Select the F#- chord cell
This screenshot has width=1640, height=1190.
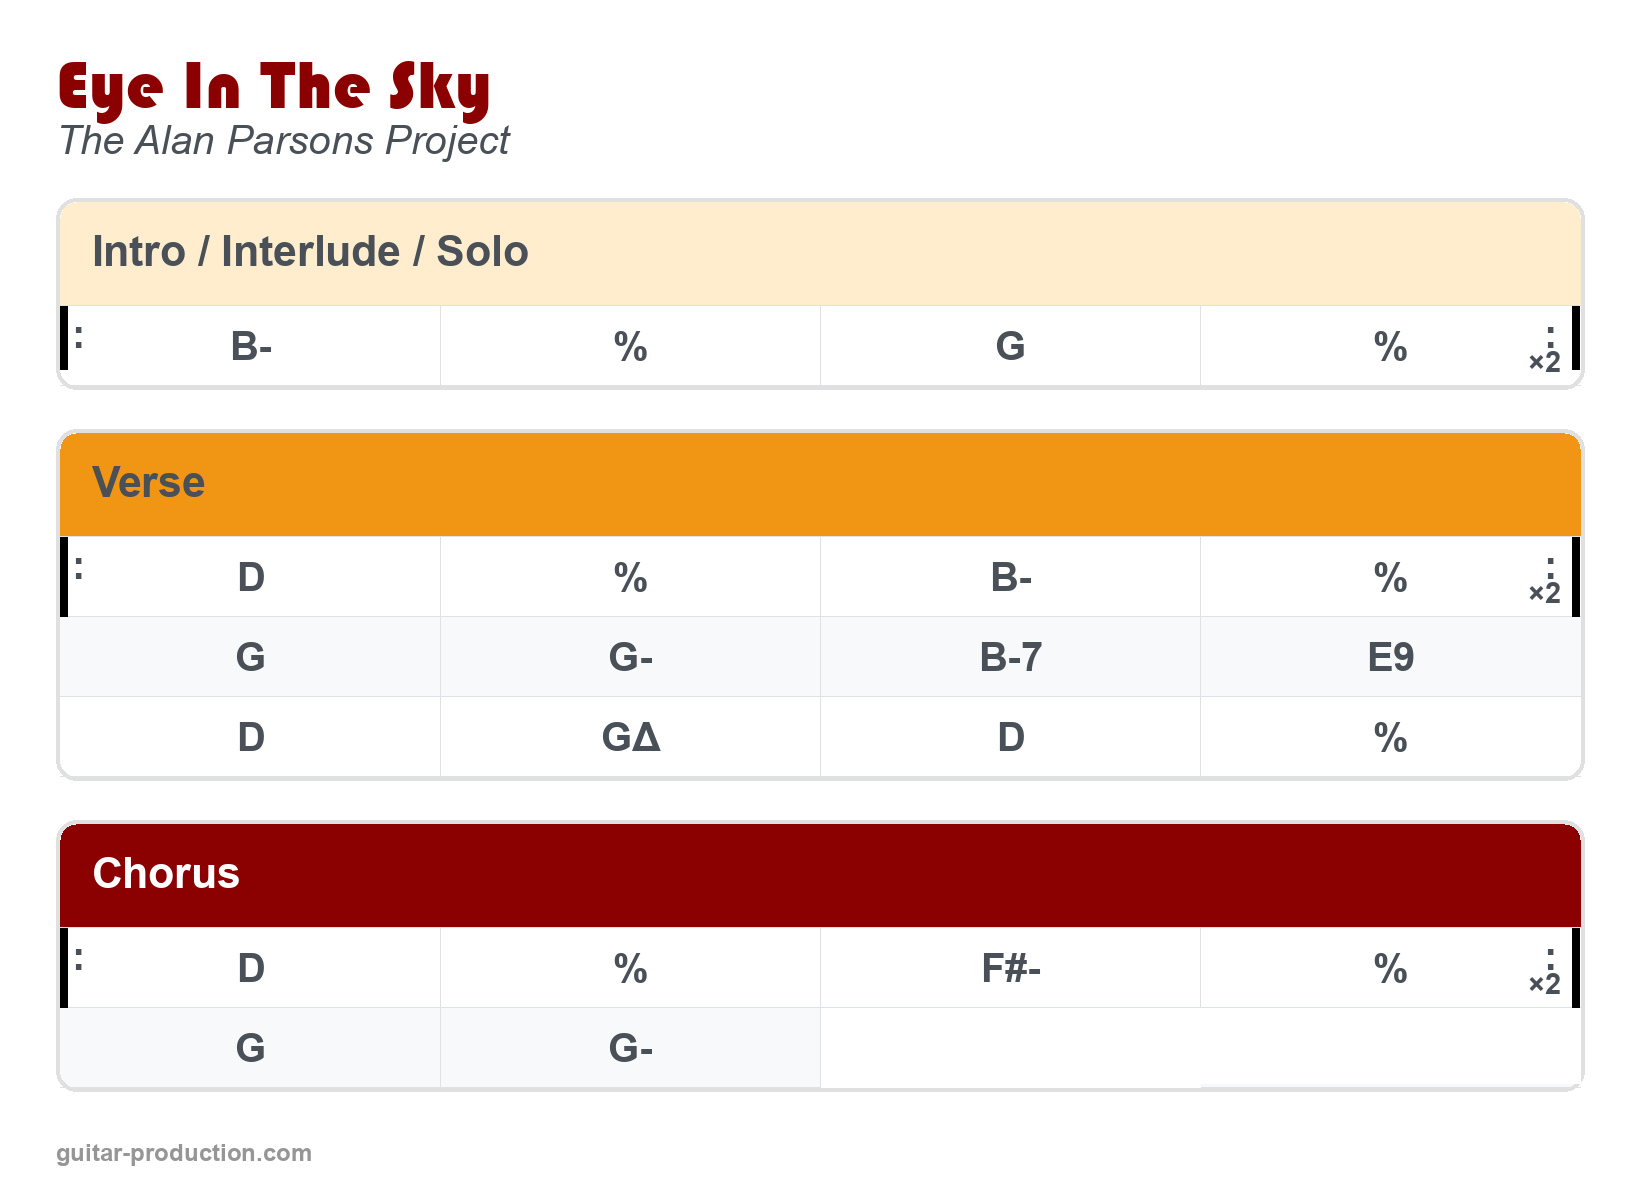(1010, 968)
